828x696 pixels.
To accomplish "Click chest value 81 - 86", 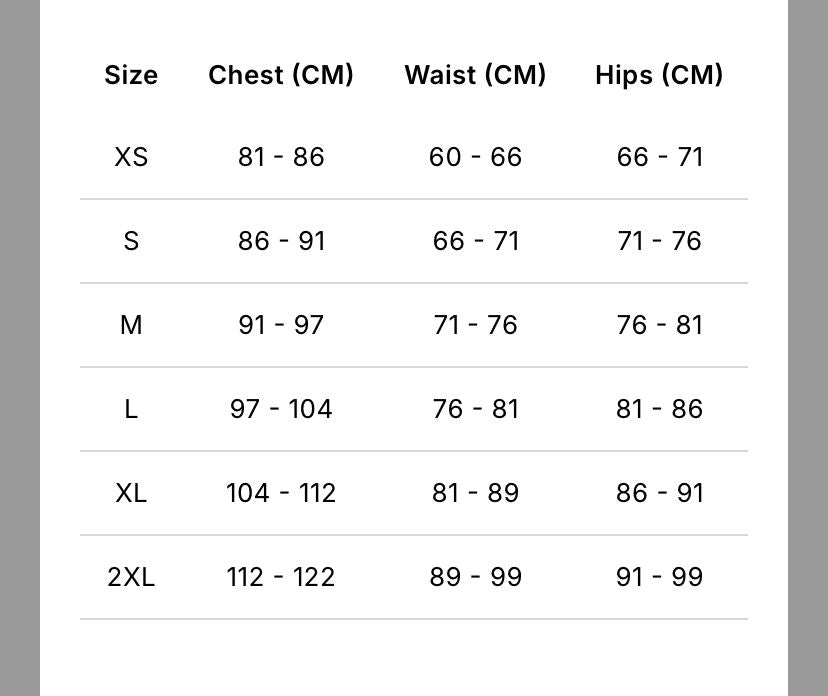I will pos(281,157).
